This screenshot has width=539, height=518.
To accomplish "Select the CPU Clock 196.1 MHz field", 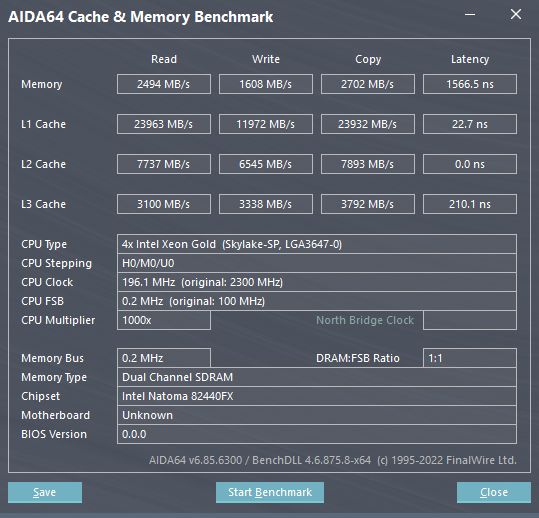I will coord(317,282).
